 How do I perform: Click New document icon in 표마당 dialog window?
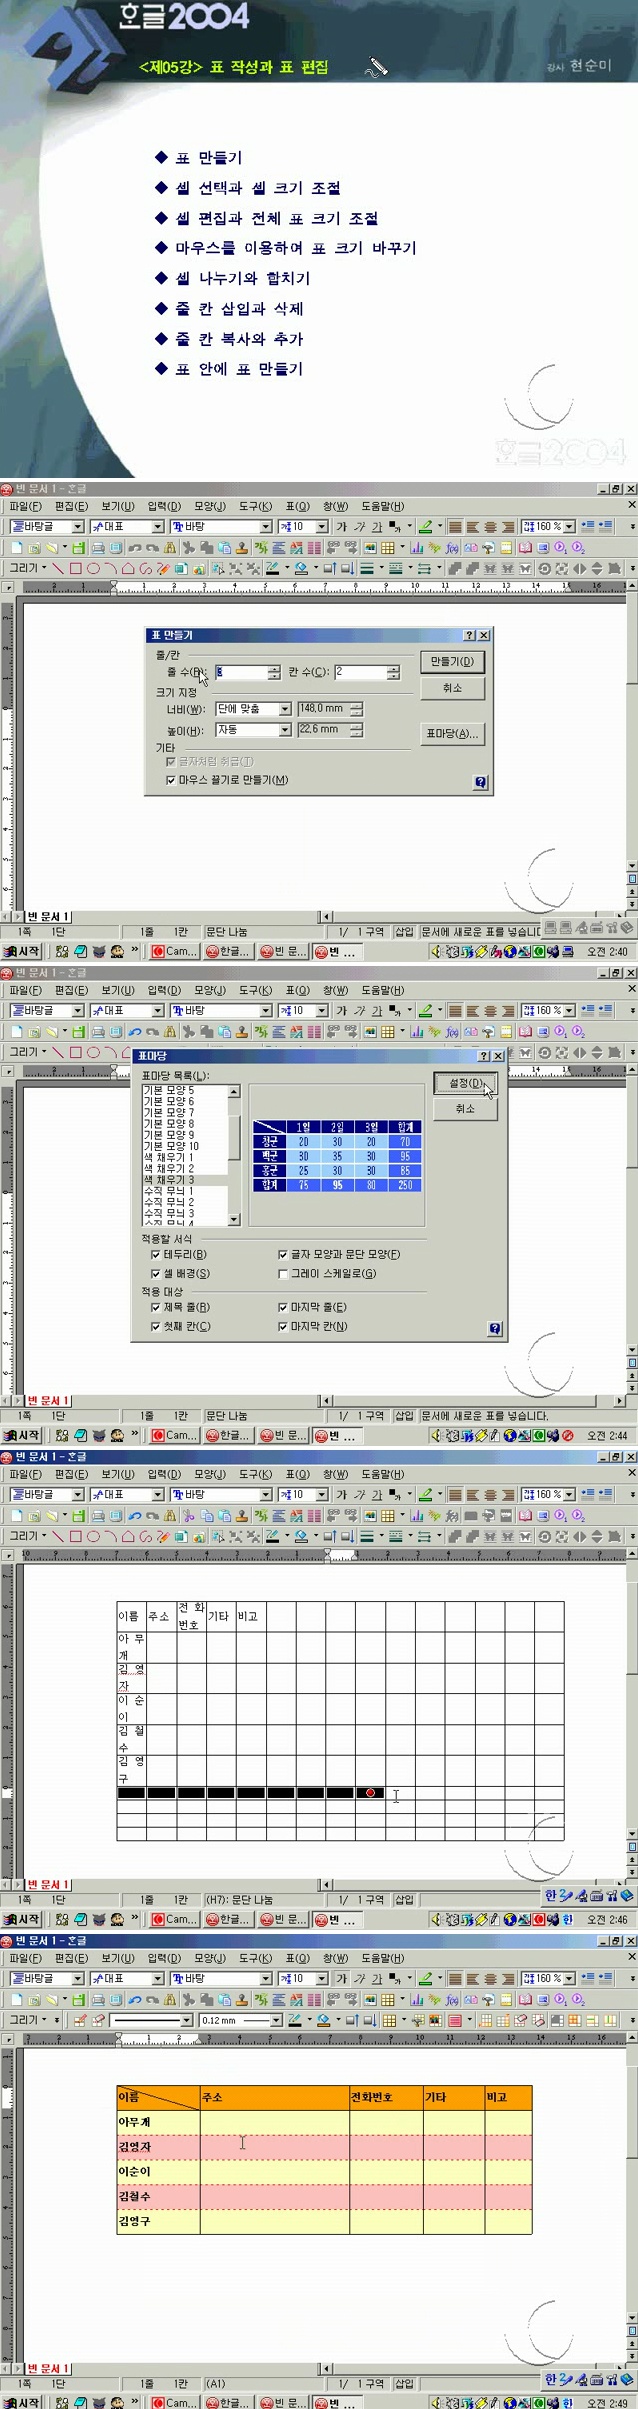point(17,1032)
